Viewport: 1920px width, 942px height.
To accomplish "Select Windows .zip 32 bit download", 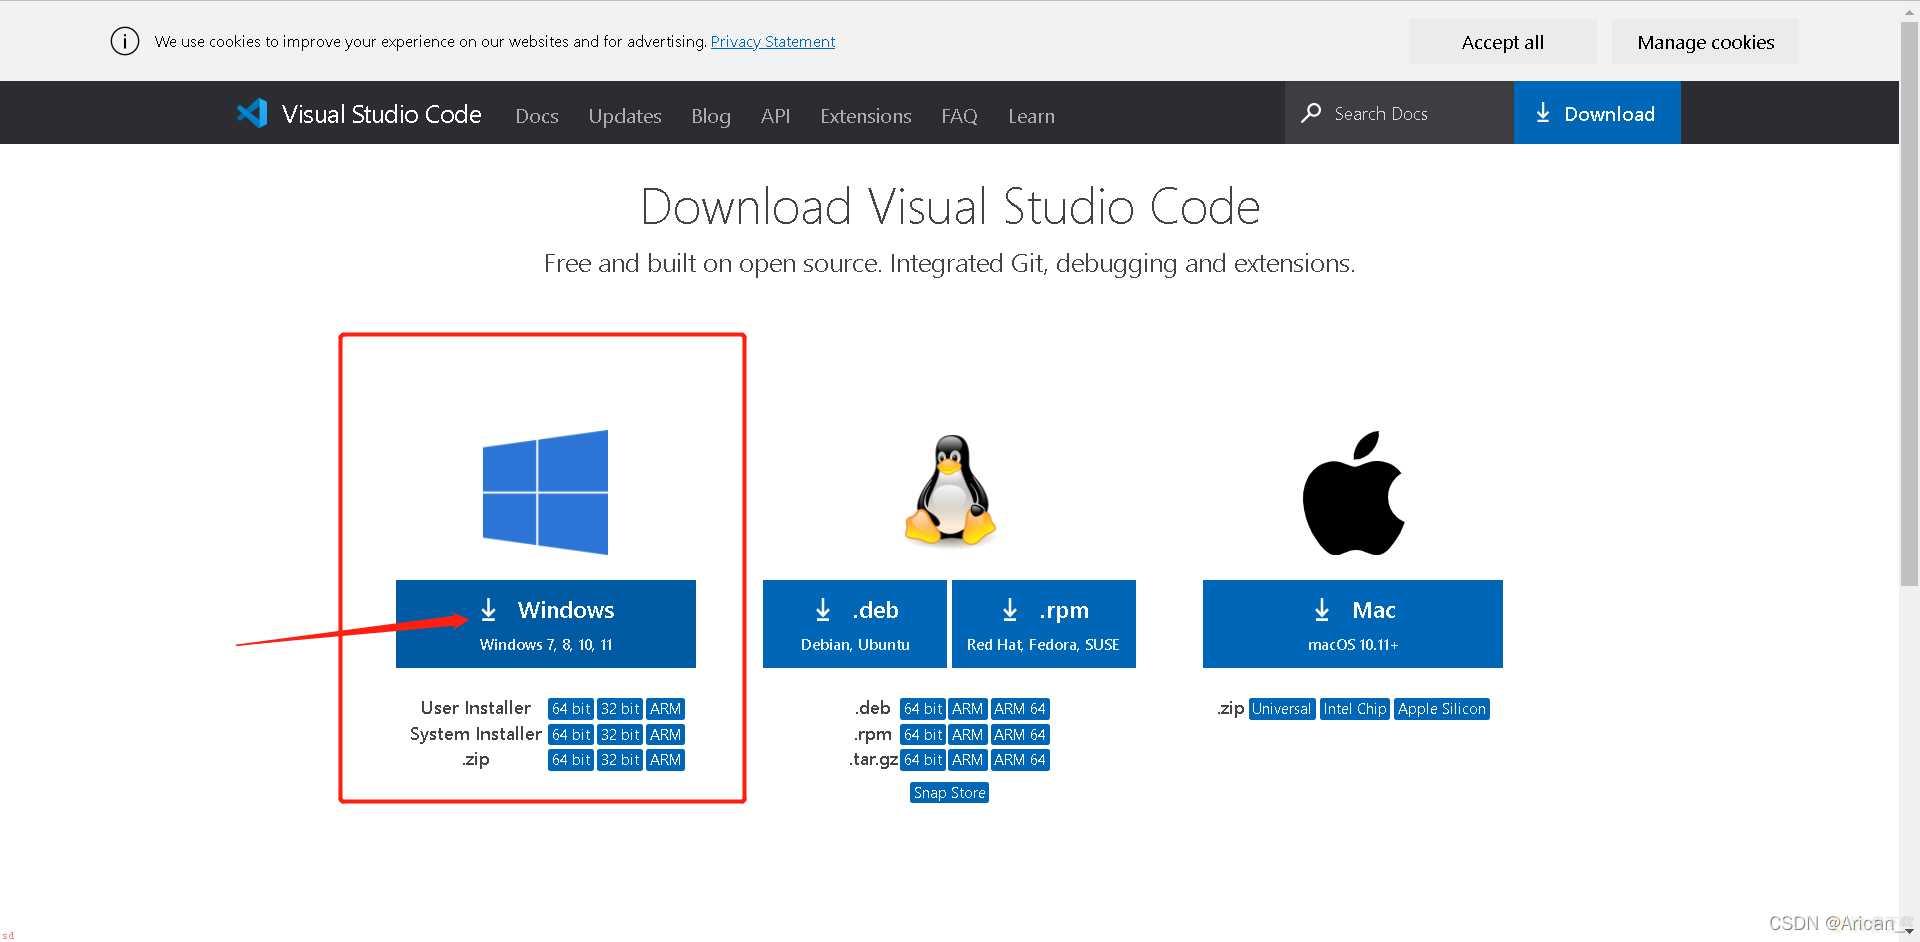I will (620, 760).
